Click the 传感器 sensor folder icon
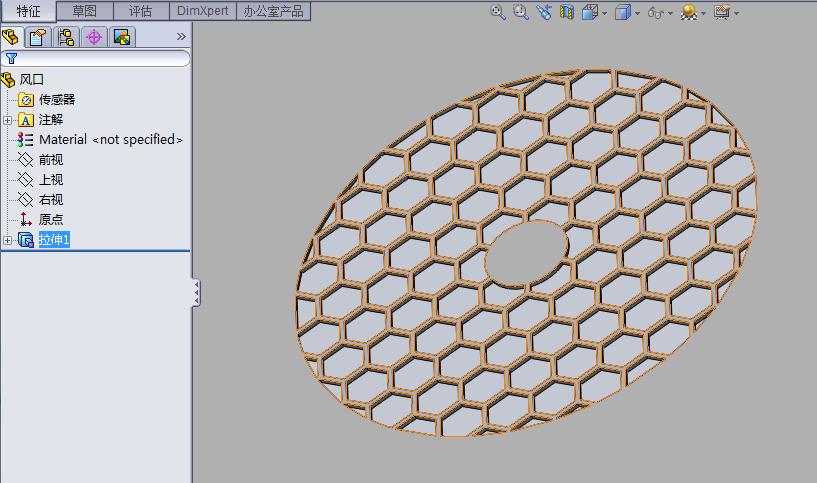Image resolution: width=817 pixels, height=483 pixels. pos(26,100)
